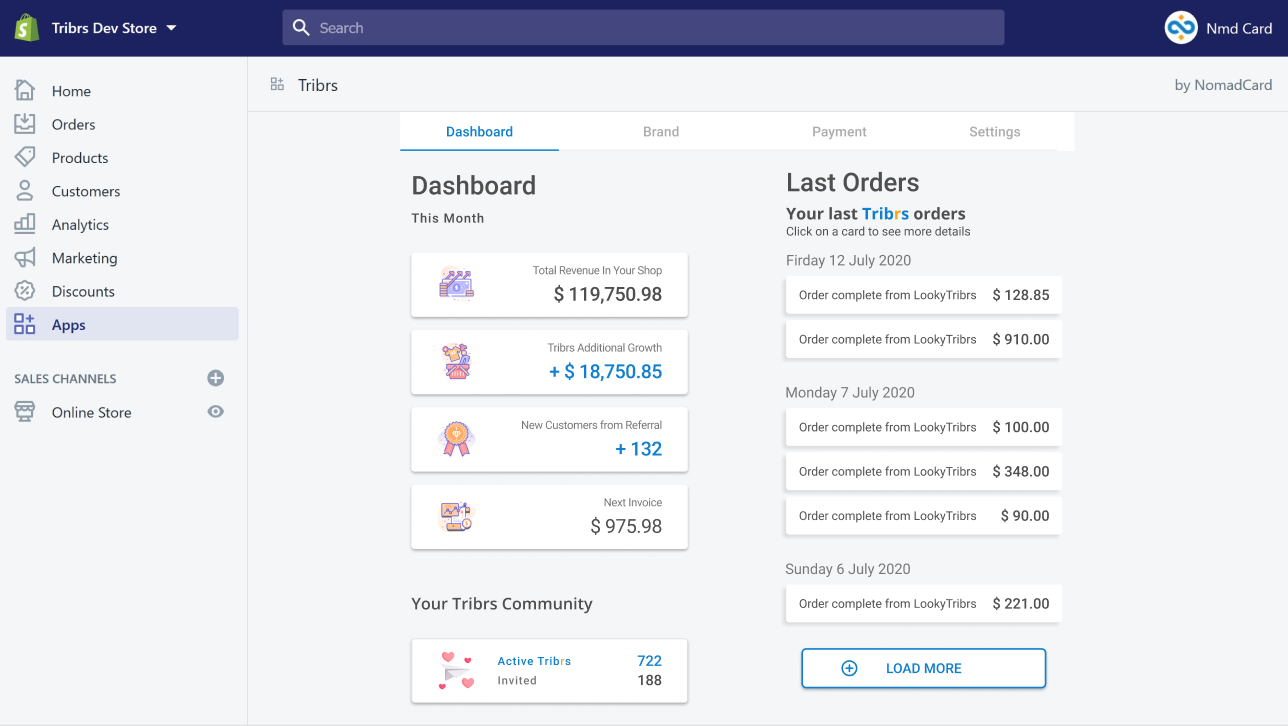Switch to the Payment tab
This screenshot has height=726, width=1288.
tap(839, 132)
